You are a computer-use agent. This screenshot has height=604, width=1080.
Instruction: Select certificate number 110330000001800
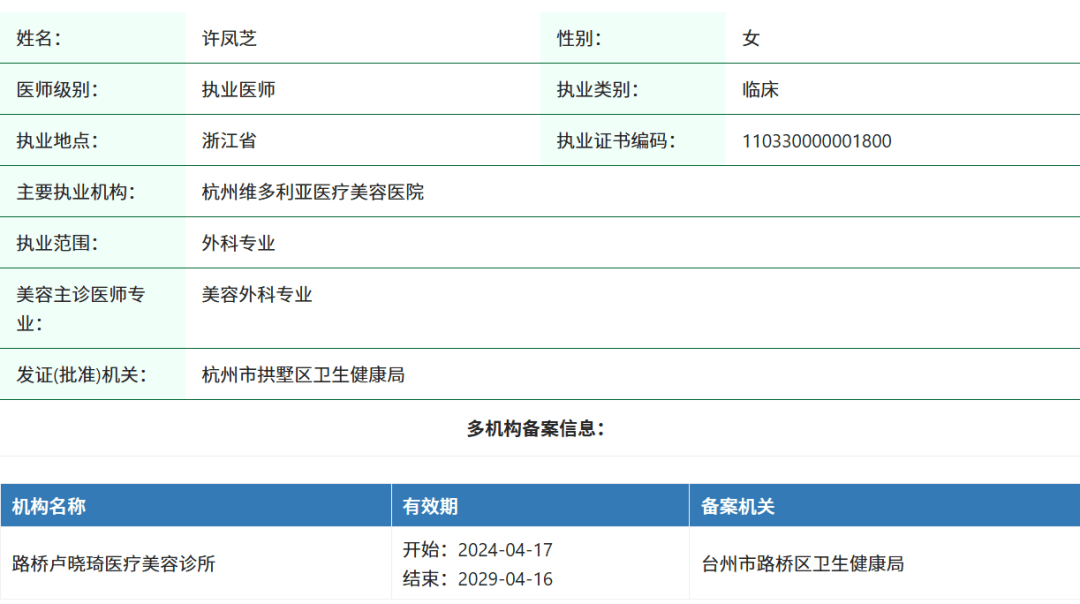(x=816, y=141)
